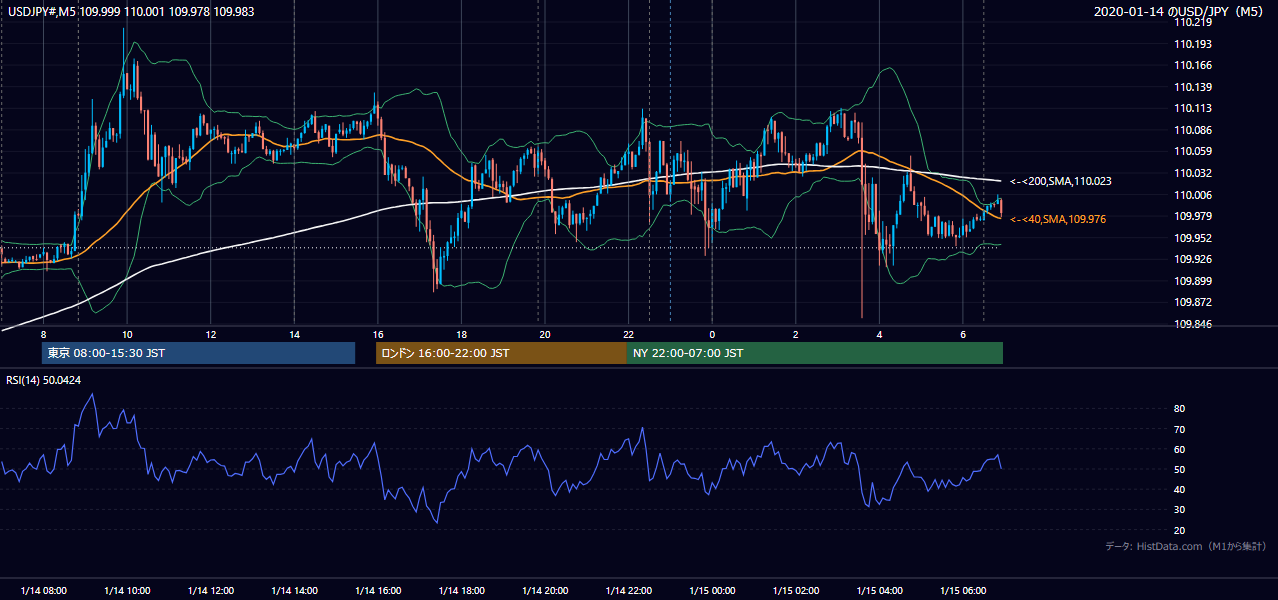
Task: Click the hour label 22 under the price chart
Action: click(x=629, y=334)
